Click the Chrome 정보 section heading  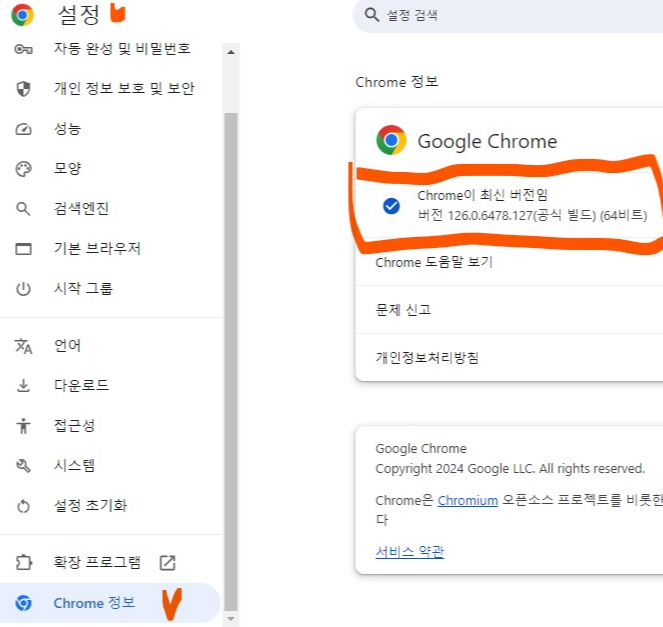tap(397, 82)
